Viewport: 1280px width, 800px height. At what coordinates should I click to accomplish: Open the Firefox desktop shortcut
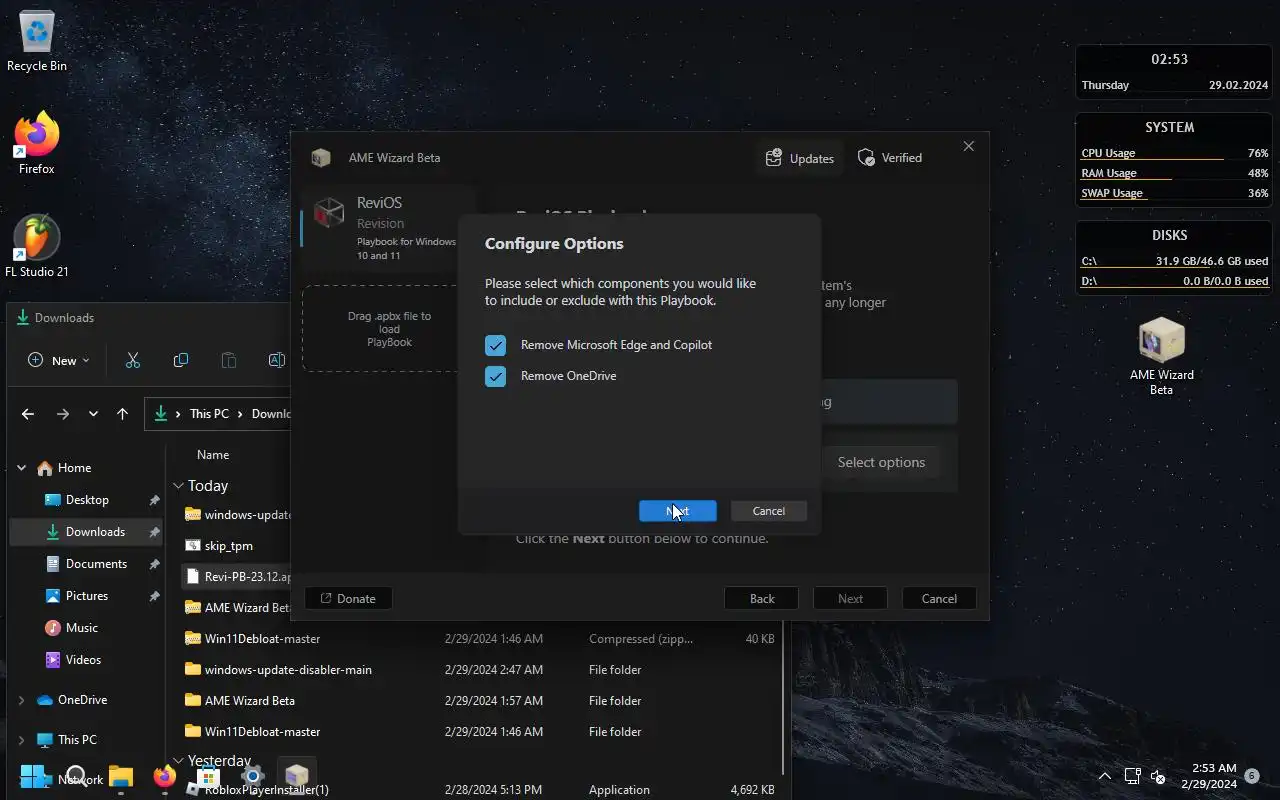click(x=37, y=143)
